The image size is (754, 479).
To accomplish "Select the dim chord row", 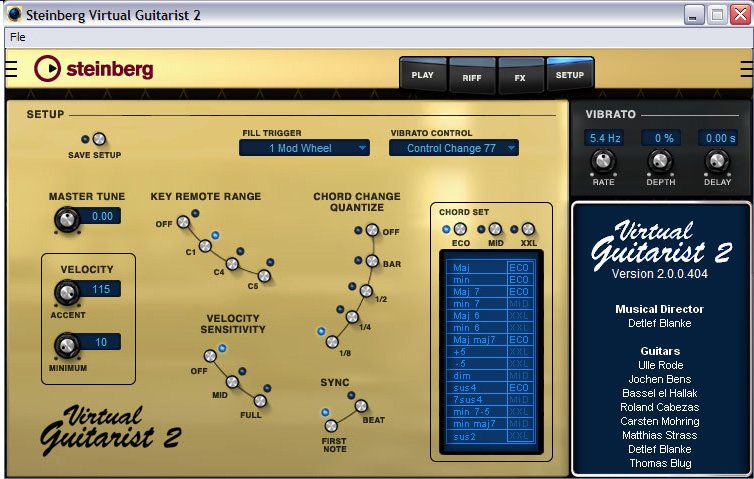I will 490,376.
